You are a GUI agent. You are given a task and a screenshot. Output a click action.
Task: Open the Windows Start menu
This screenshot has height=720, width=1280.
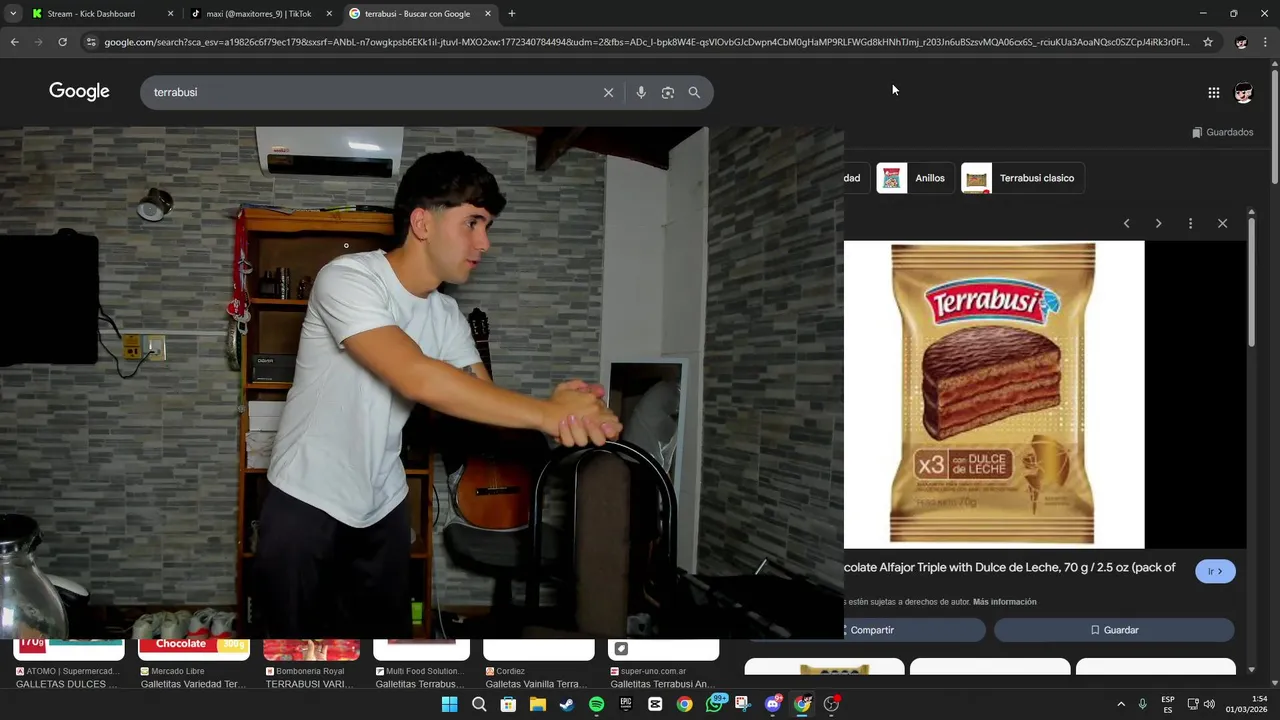pyautogui.click(x=450, y=704)
